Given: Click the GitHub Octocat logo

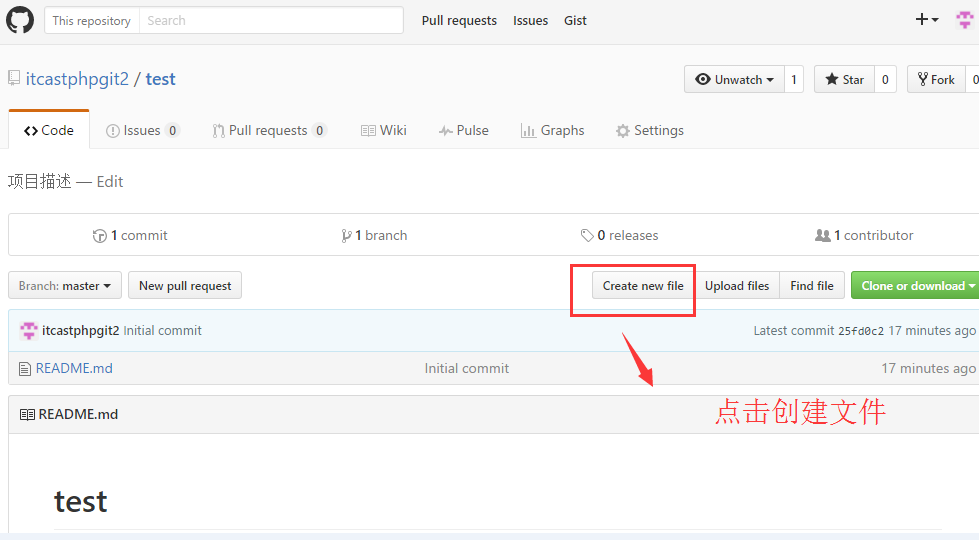Looking at the screenshot, I should click(20, 21).
